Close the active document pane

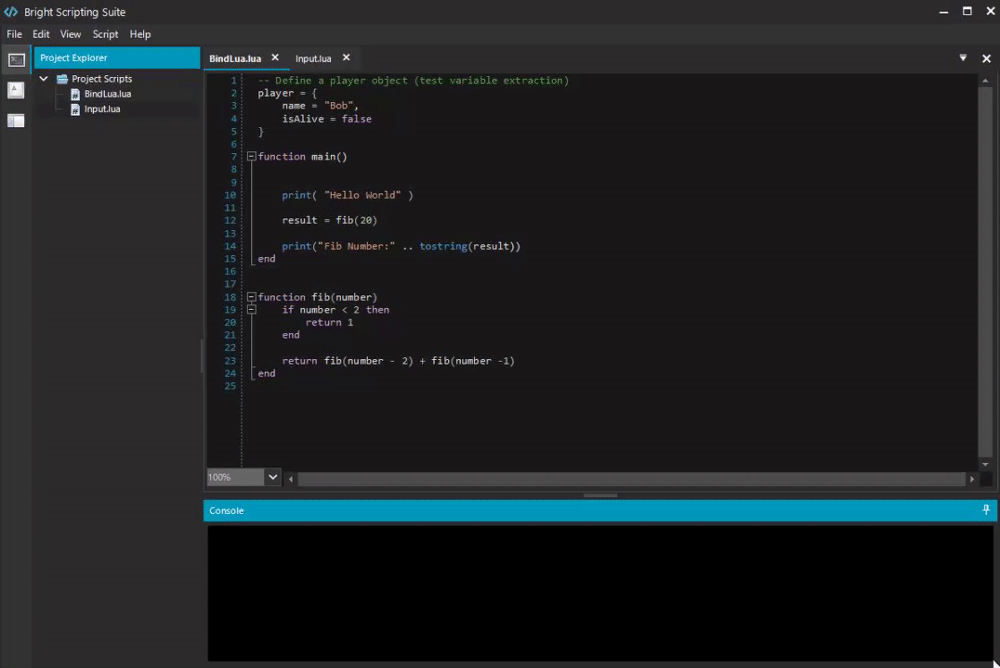pyautogui.click(x=987, y=59)
